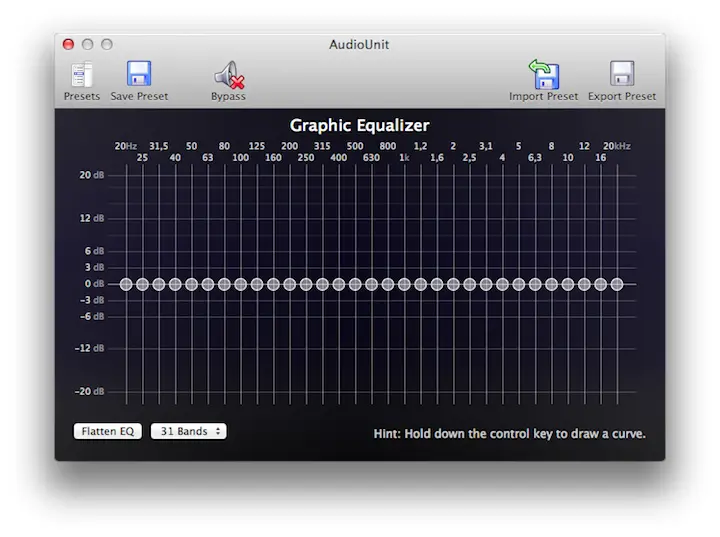The width and height of the screenshot is (720, 537).
Task: Click the 250 Hz band slider knob
Action: 306,284
